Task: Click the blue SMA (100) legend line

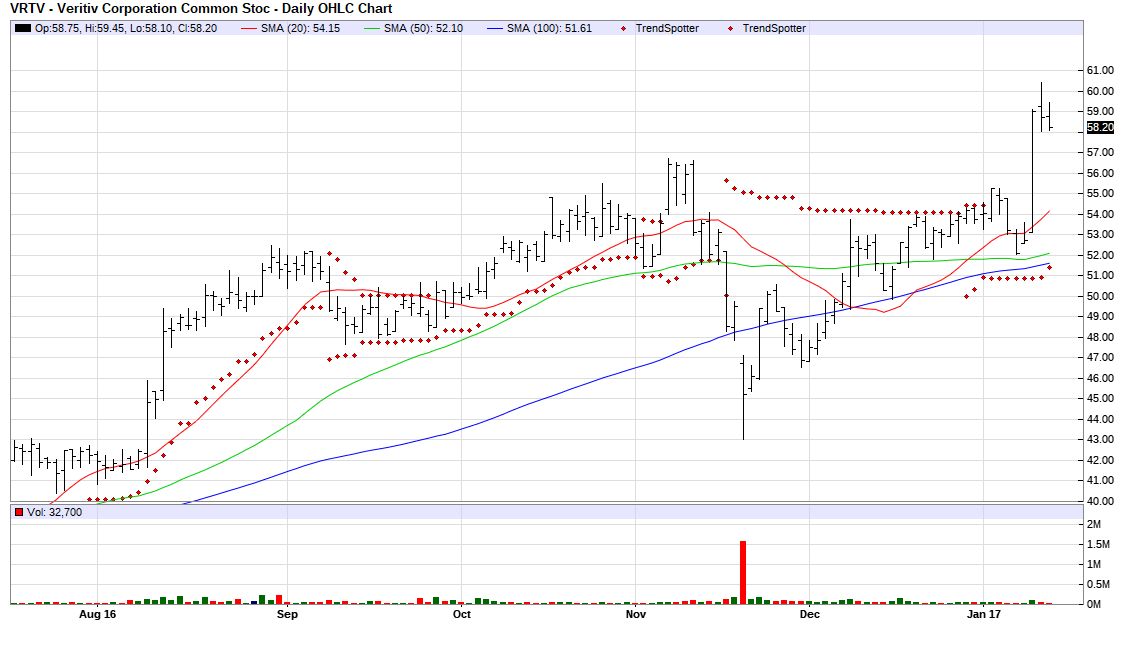Action: pos(494,29)
